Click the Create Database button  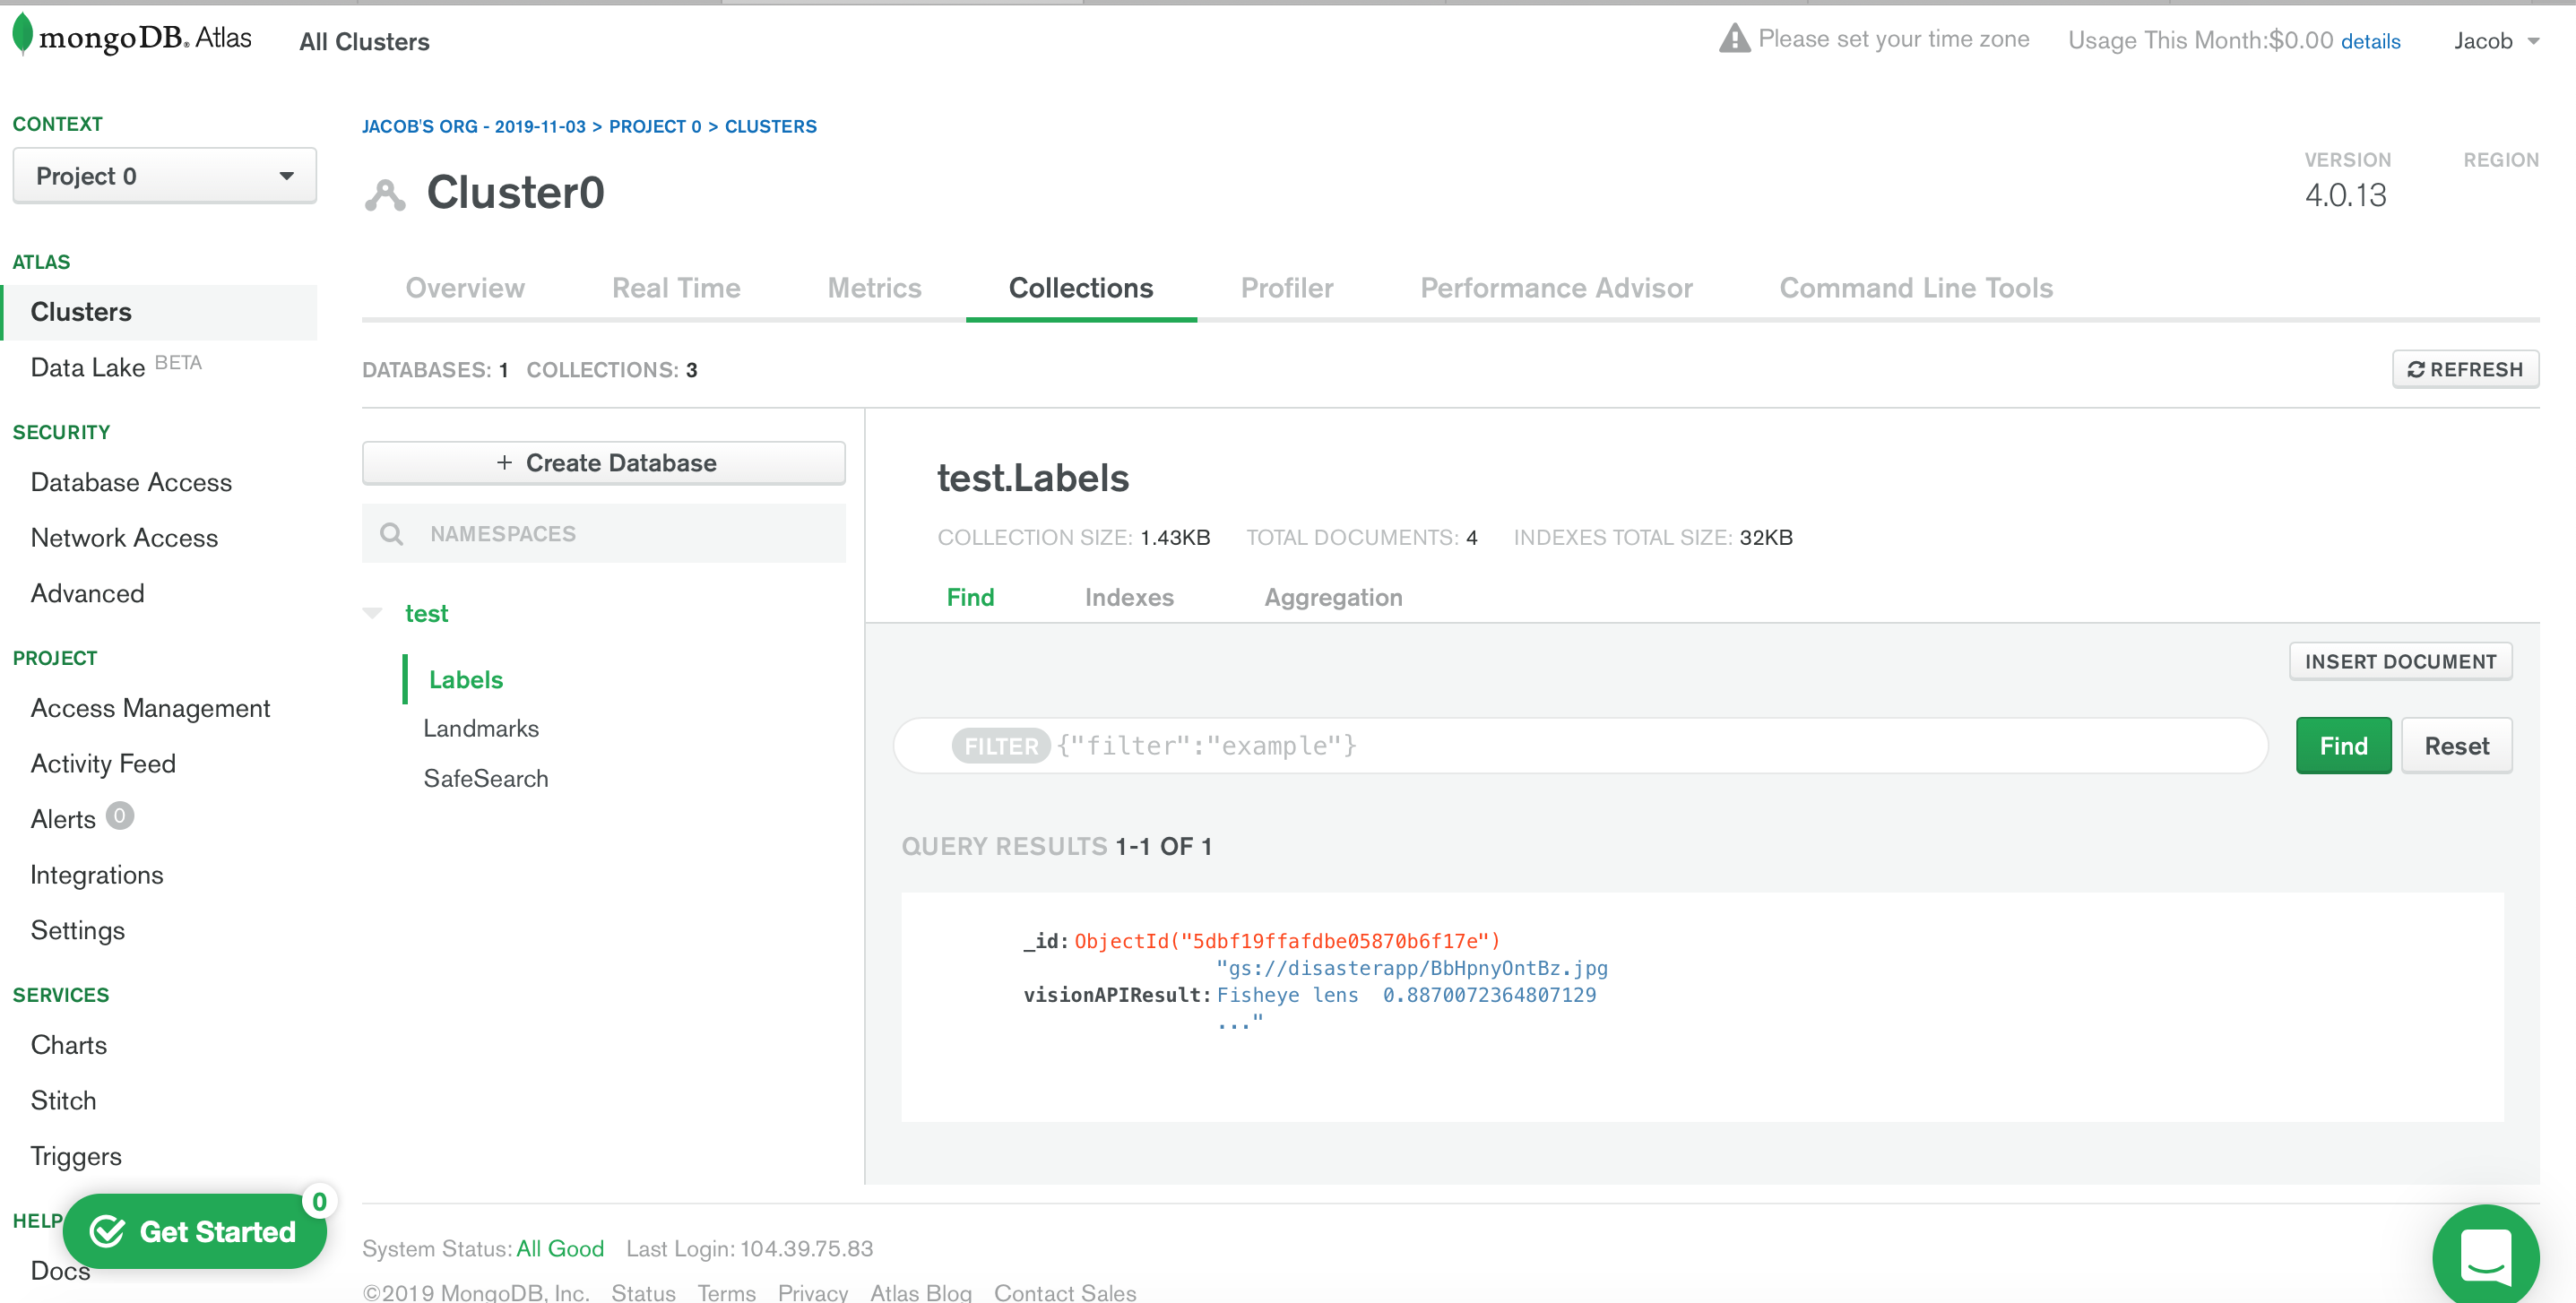click(x=604, y=463)
